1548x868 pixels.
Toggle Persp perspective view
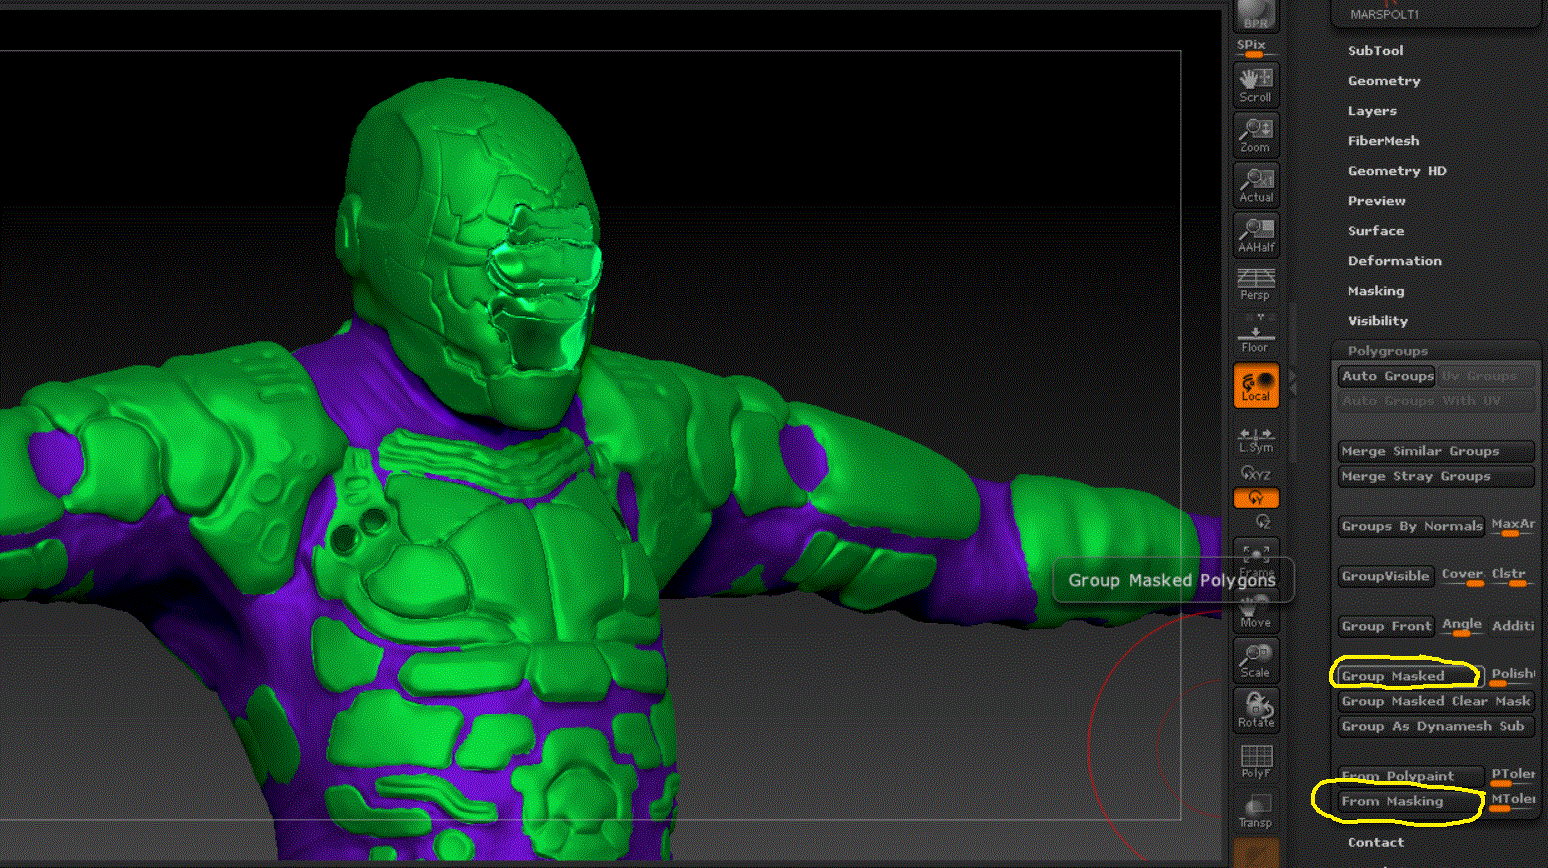click(x=1255, y=284)
